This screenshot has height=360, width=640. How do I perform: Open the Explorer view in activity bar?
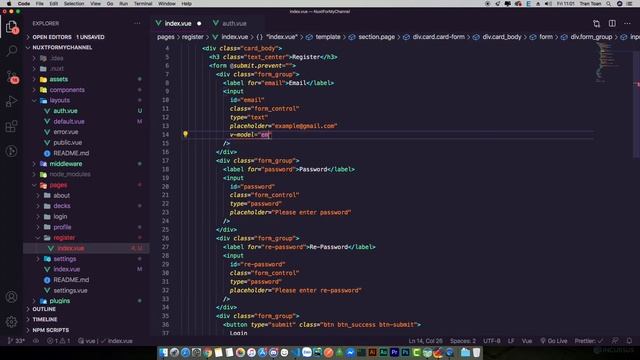[11, 27]
